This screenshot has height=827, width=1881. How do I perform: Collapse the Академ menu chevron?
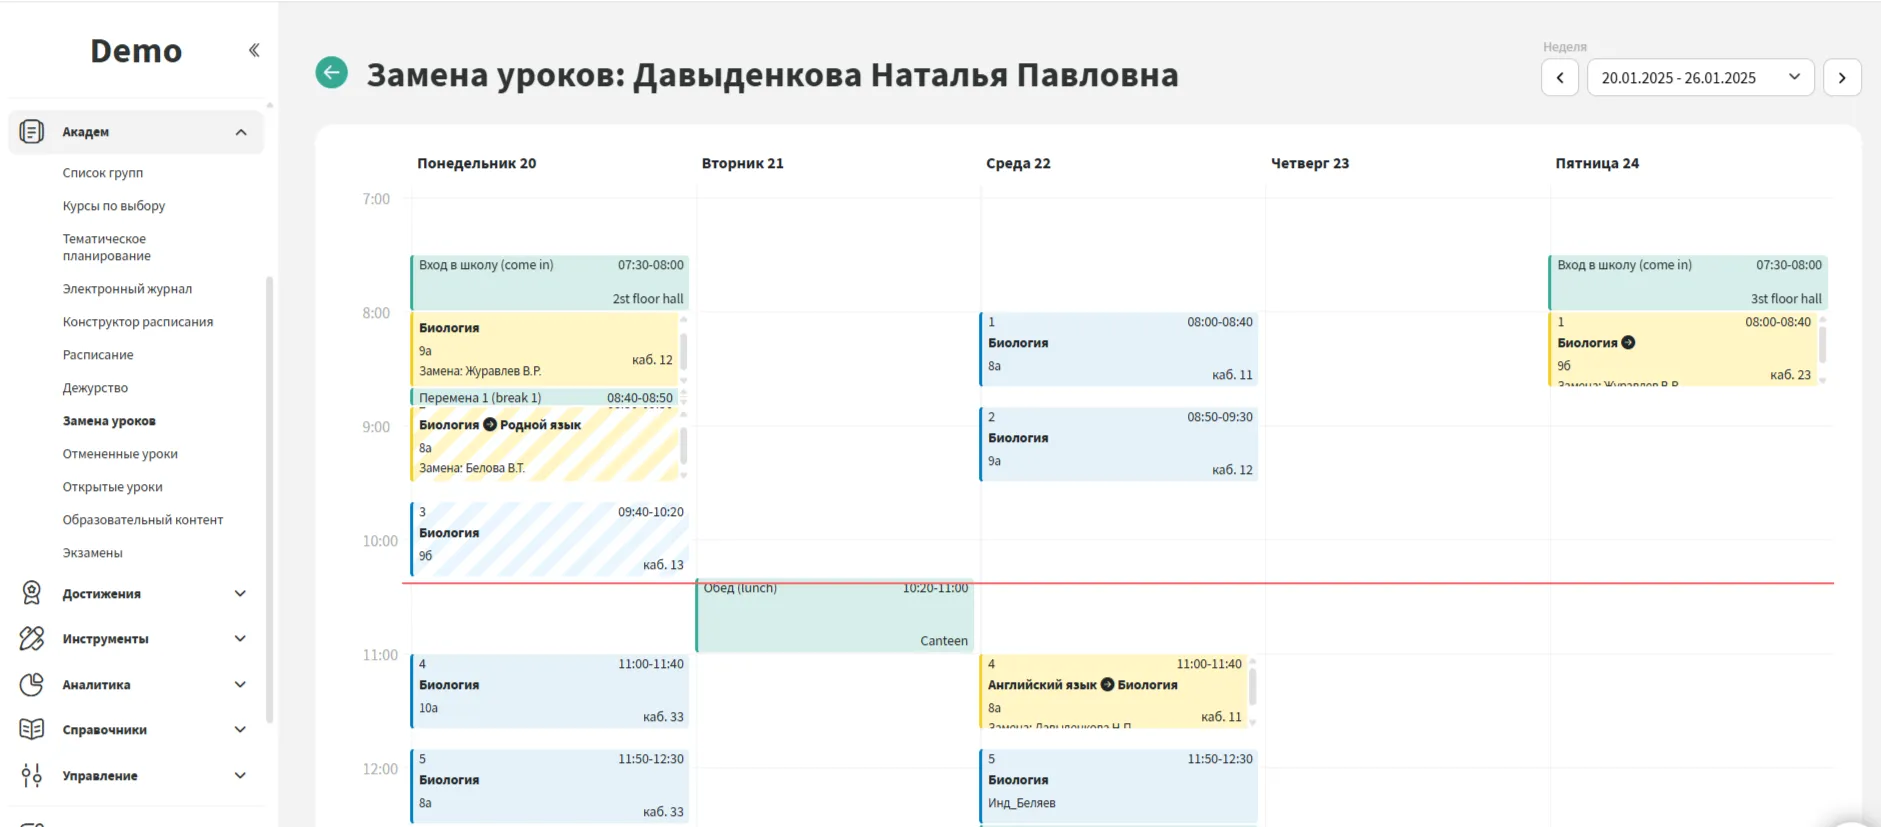point(241,132)
